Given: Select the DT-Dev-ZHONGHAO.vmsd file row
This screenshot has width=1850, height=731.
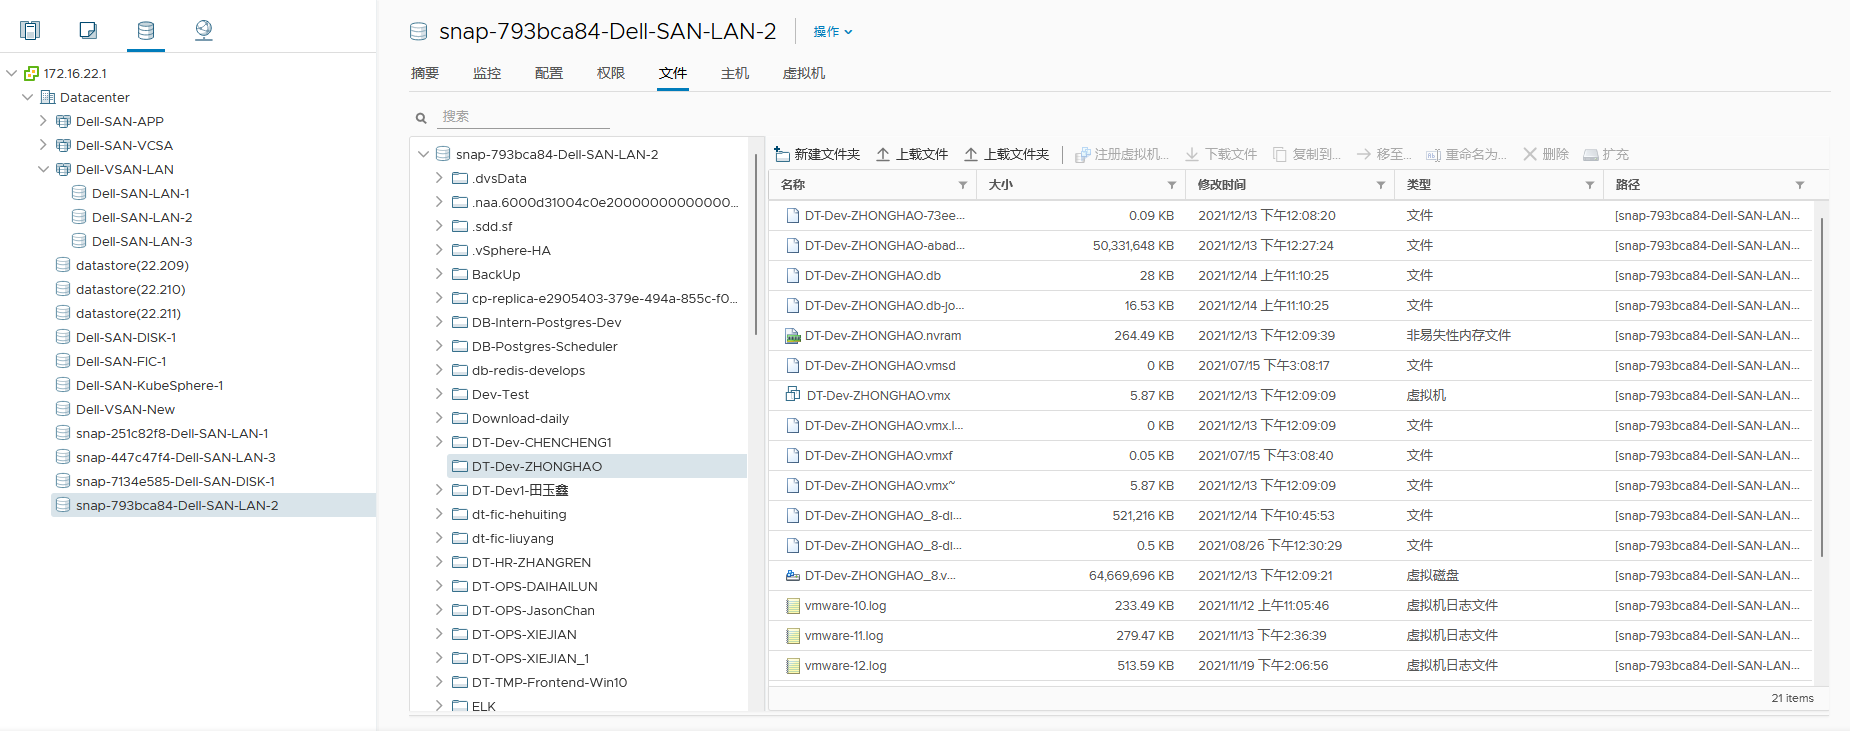Looking at the screenshot, I should [1292, 366].
